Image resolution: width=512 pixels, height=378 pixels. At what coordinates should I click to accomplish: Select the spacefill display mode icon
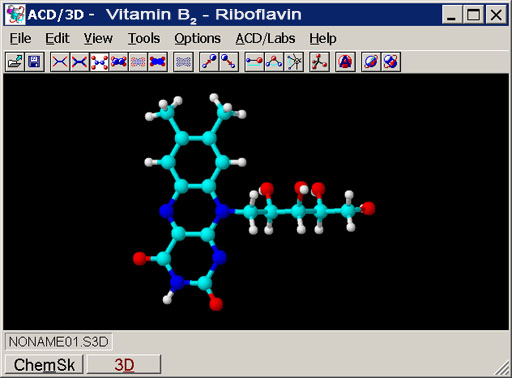tap(118, 62)
